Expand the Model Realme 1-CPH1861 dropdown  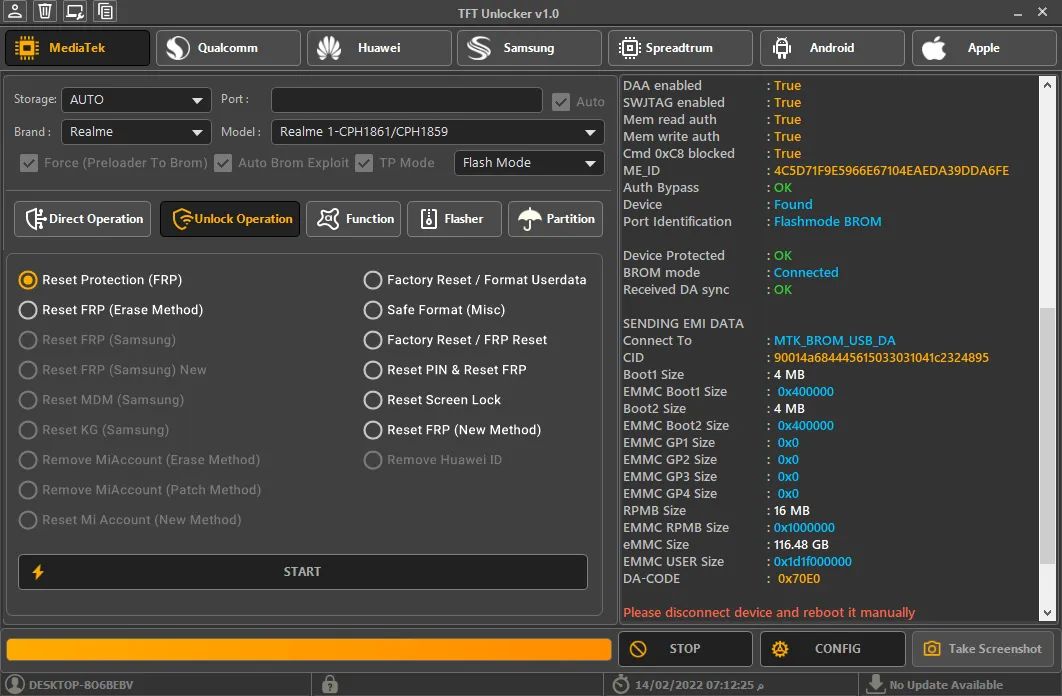point(438,132)
